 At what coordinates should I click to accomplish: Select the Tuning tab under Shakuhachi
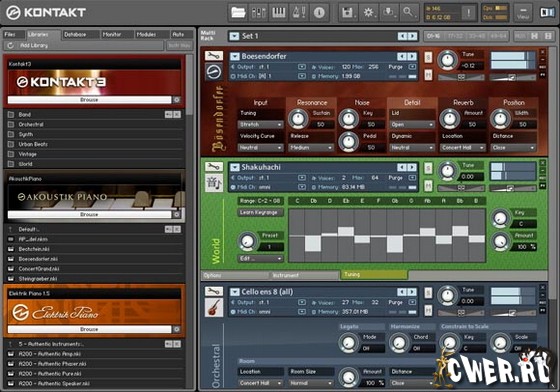(374, 275)
